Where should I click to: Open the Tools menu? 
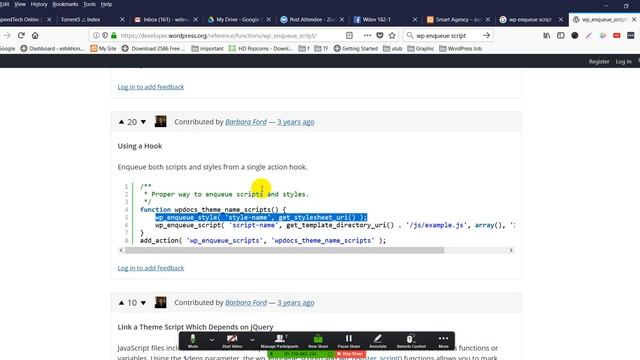click(x=89, y=4)
